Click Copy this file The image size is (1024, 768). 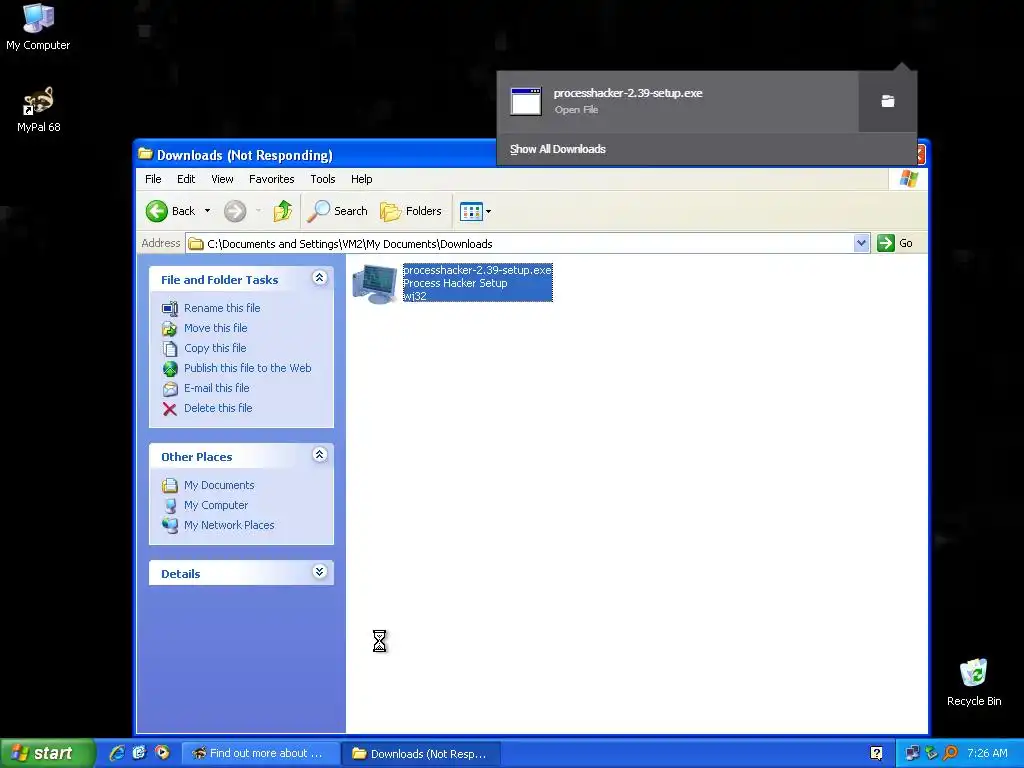[x=215, y=348]
